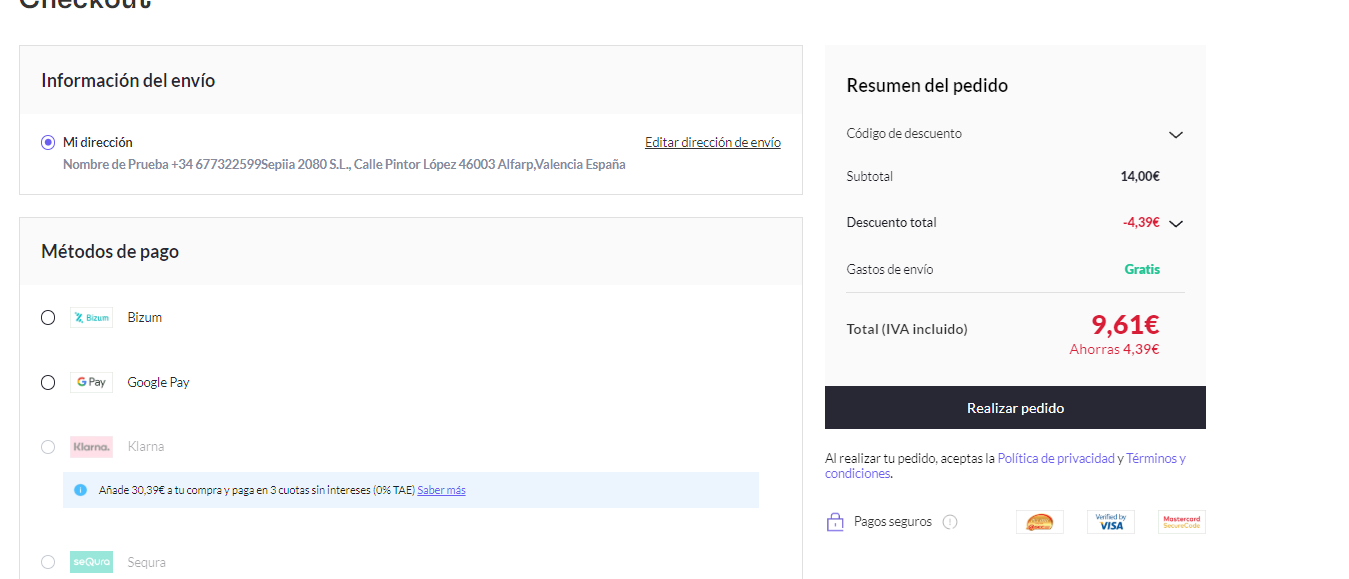Screen dimensions: 1349x579
Task: Click the Google Pay payment label
Action: click(159, 383)
